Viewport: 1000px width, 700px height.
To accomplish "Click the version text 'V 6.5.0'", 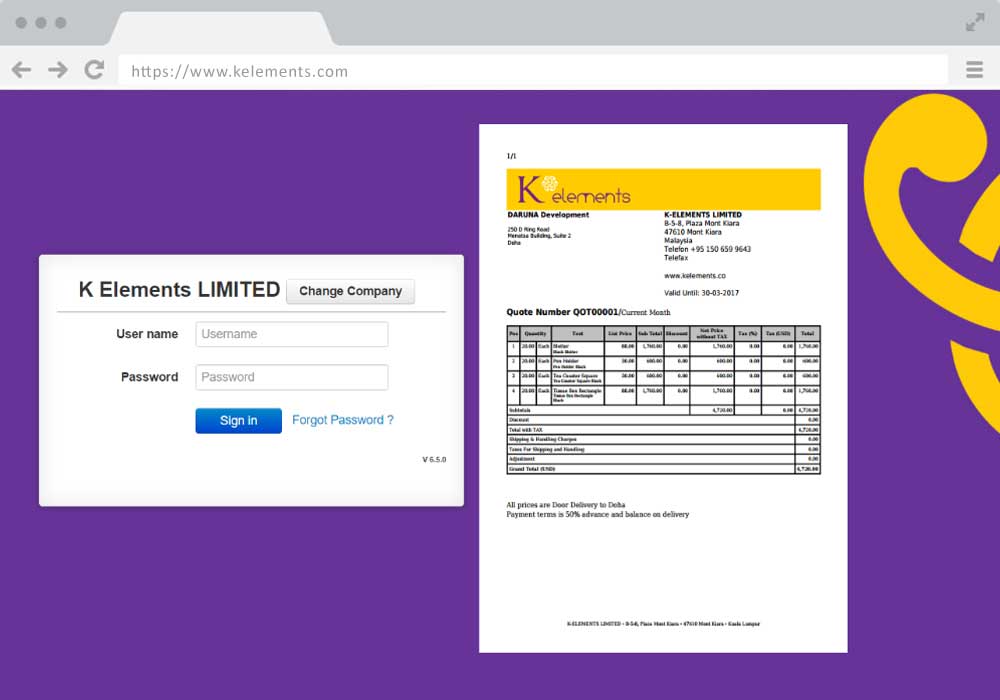I will click(434, 460).
